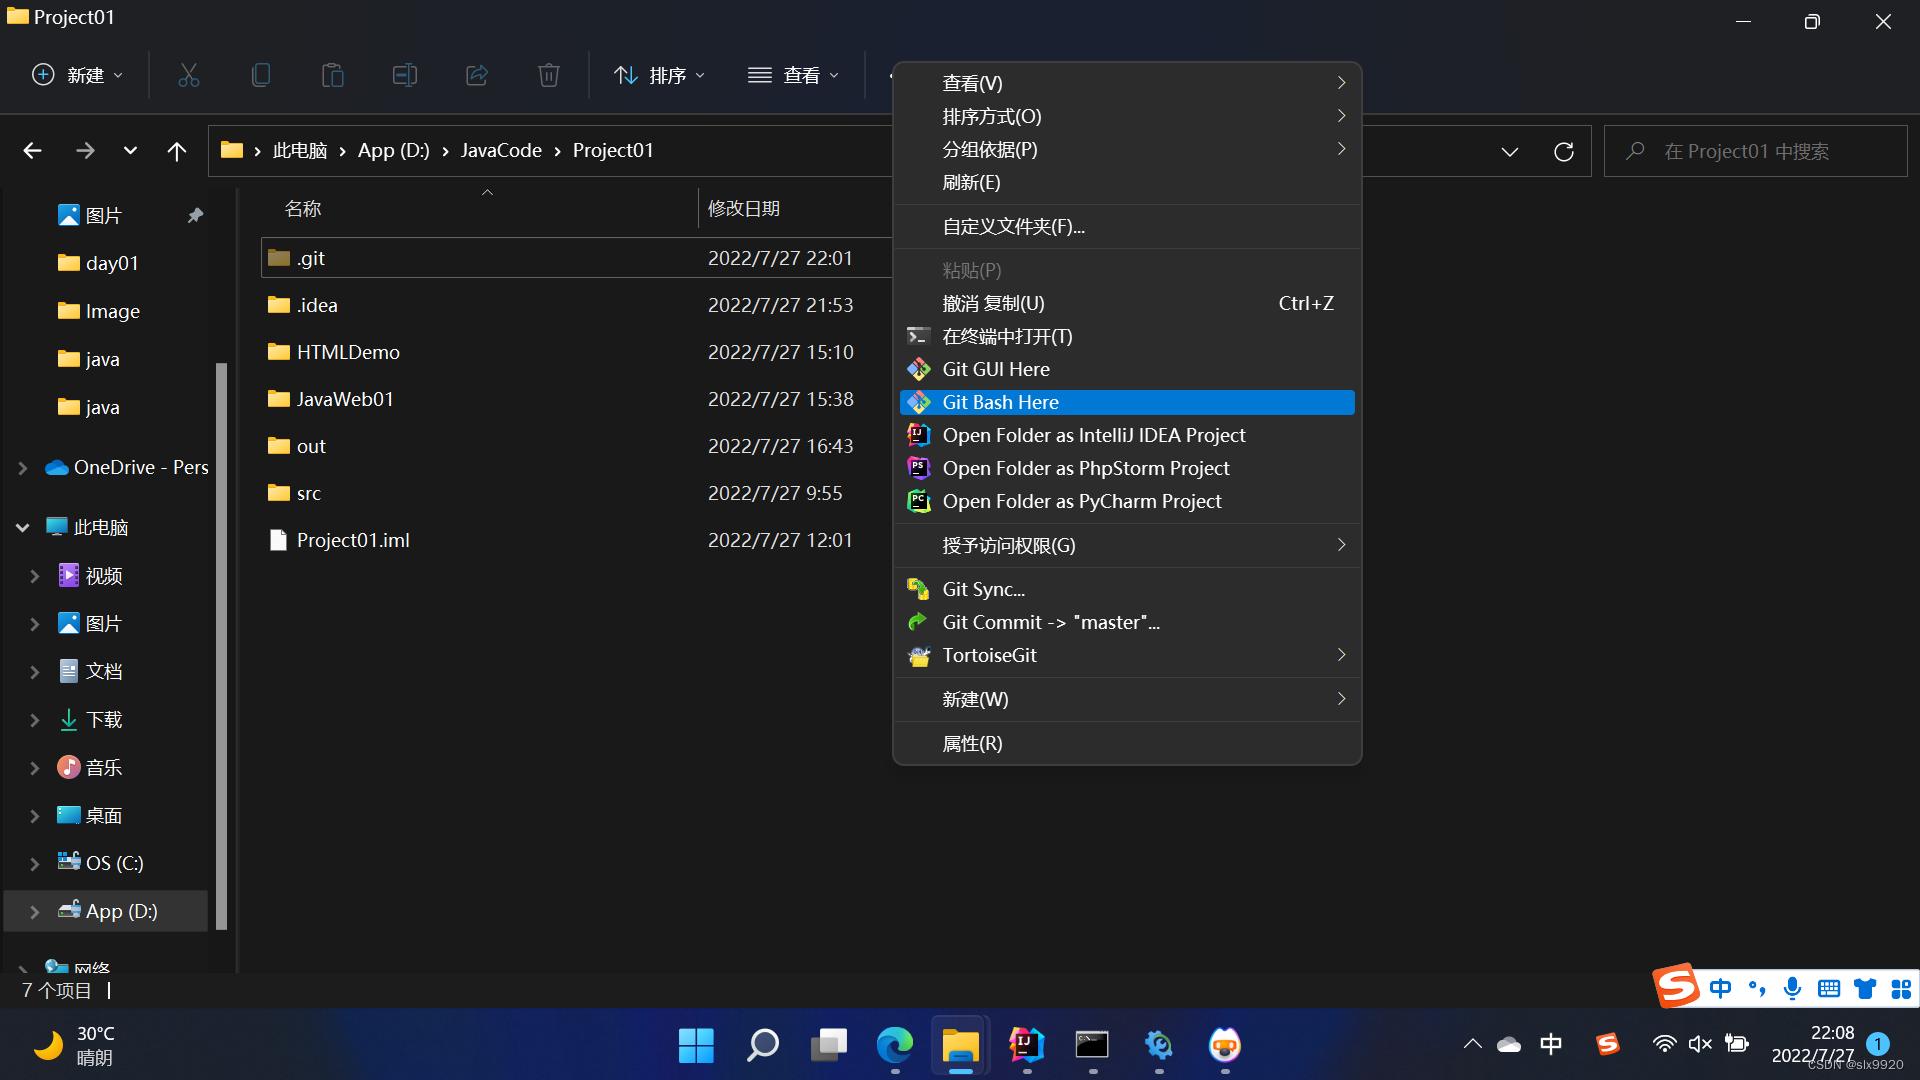Click the Share toolbar icon

[x=476, y=75]
